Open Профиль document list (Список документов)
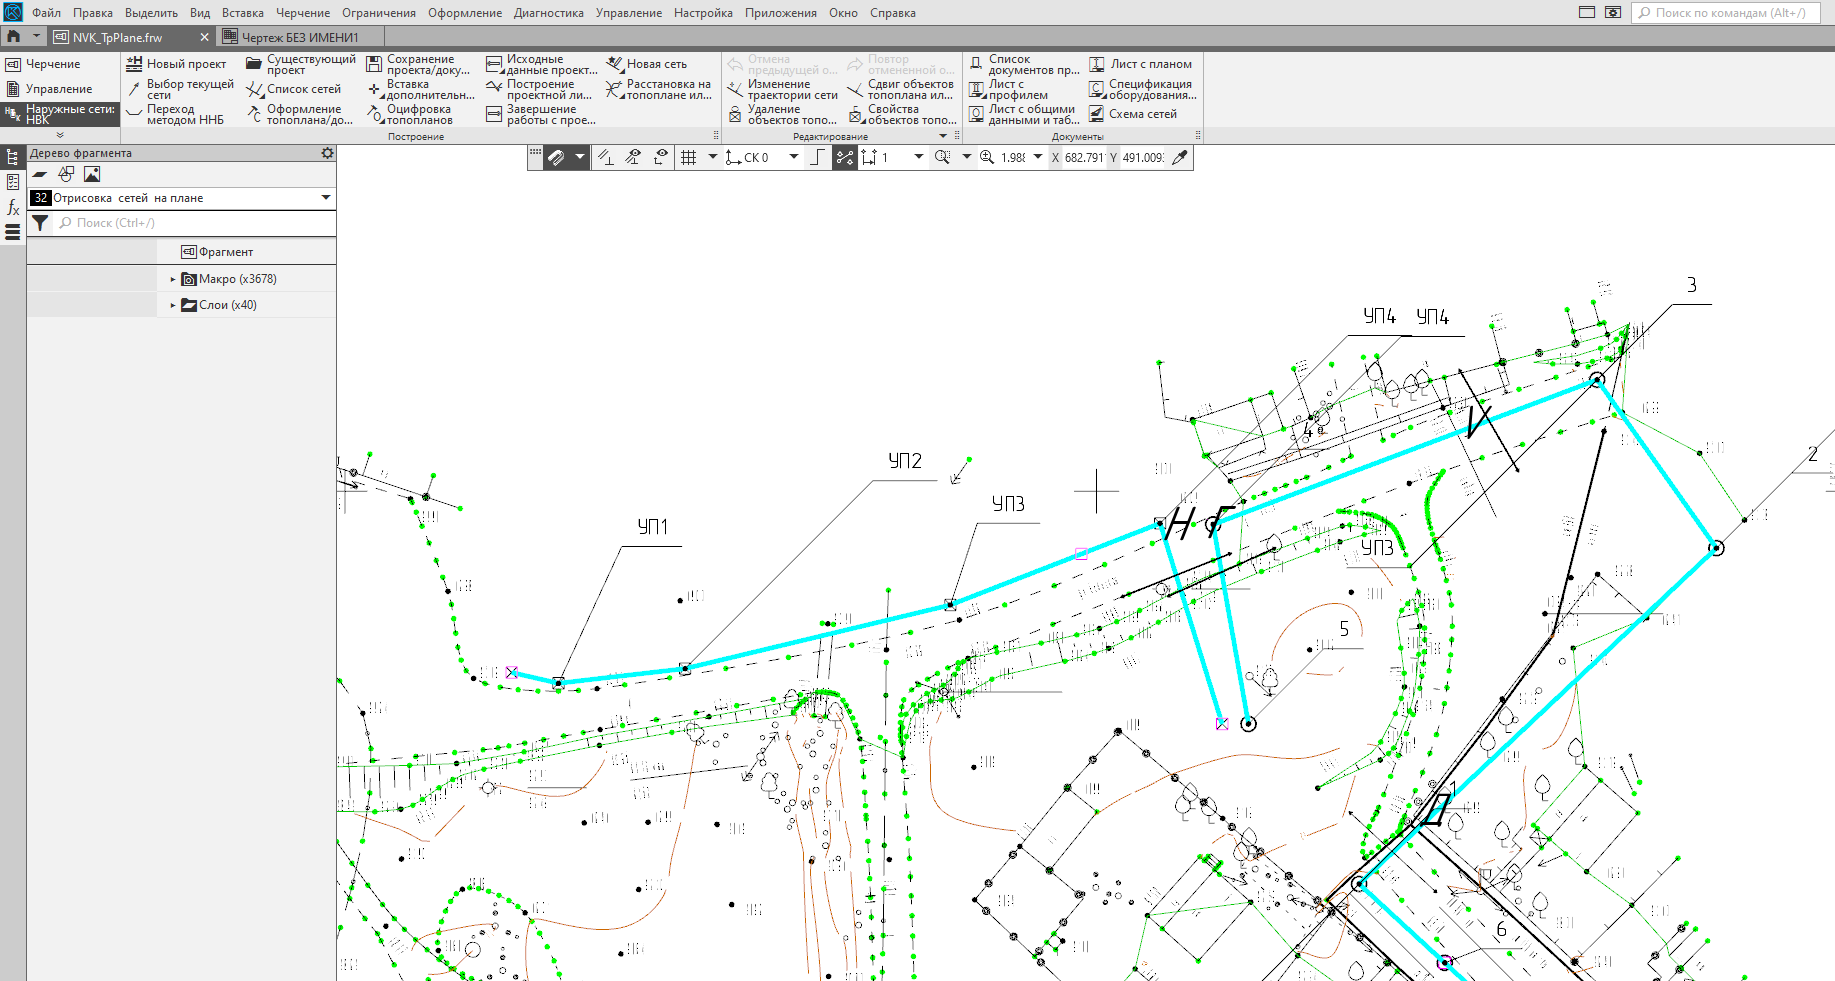 [x=1024, y=65]
